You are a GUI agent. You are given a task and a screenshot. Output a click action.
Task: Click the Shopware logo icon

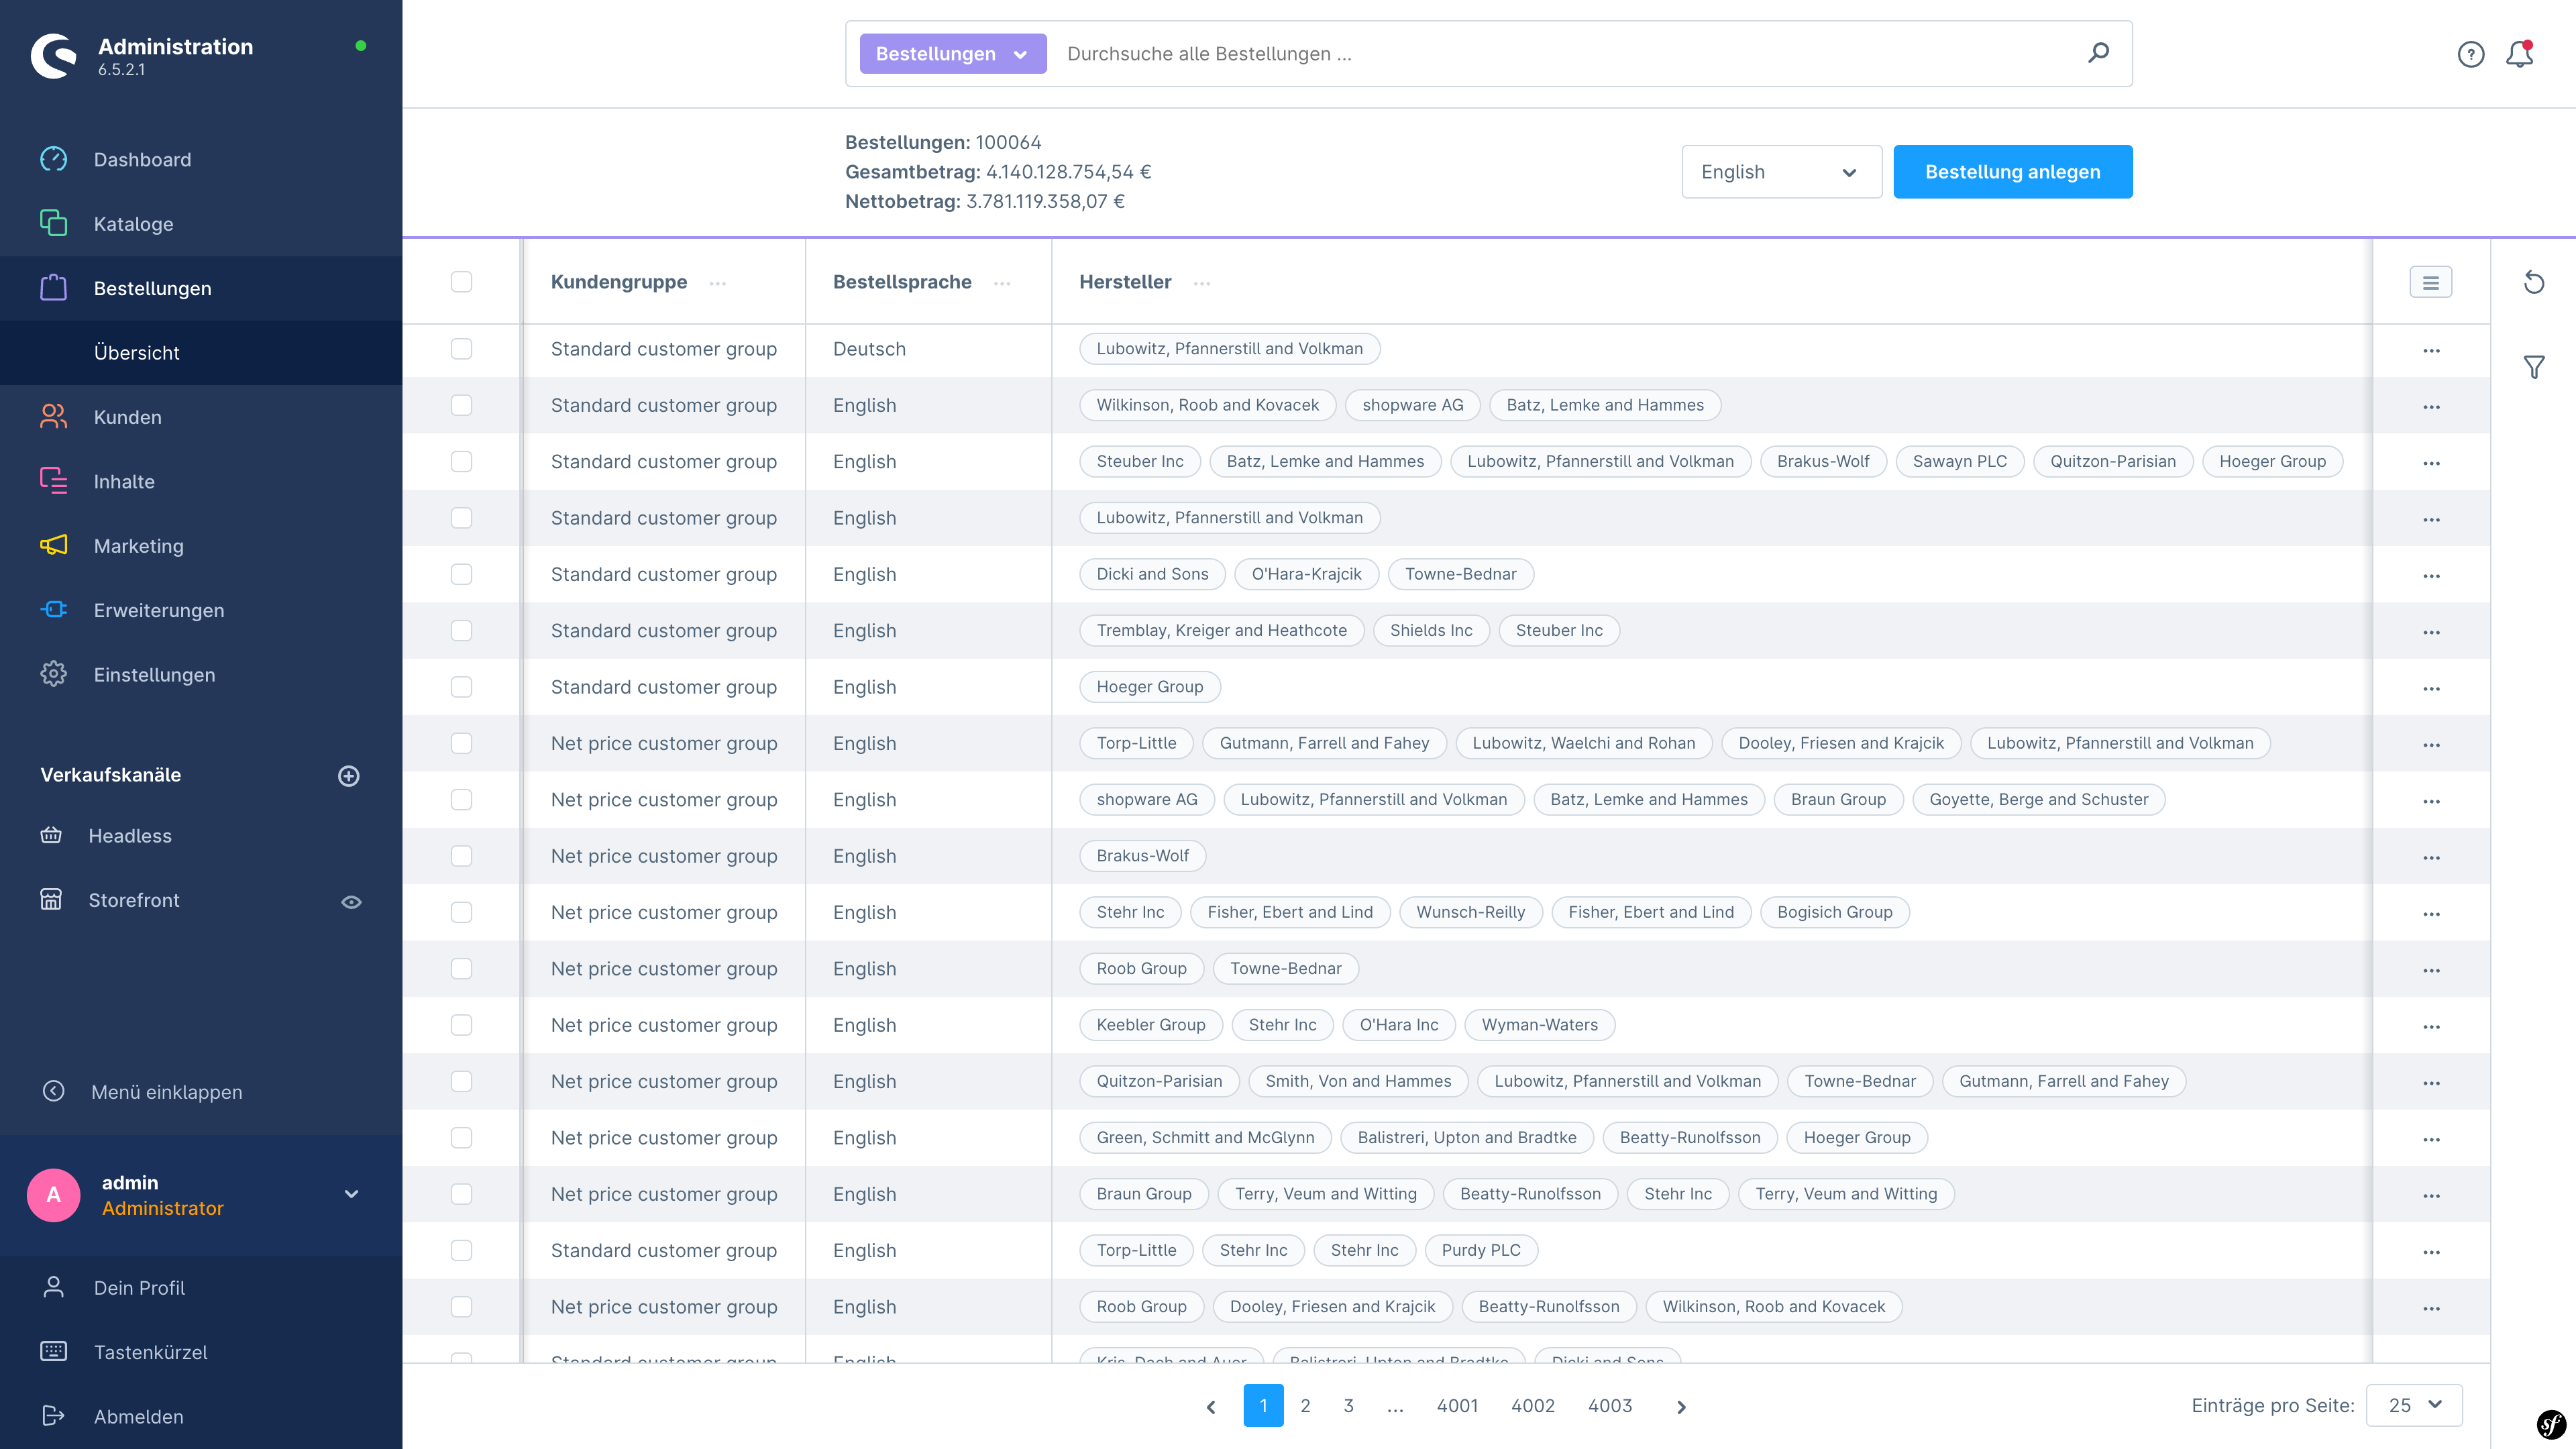coord(54,56)
